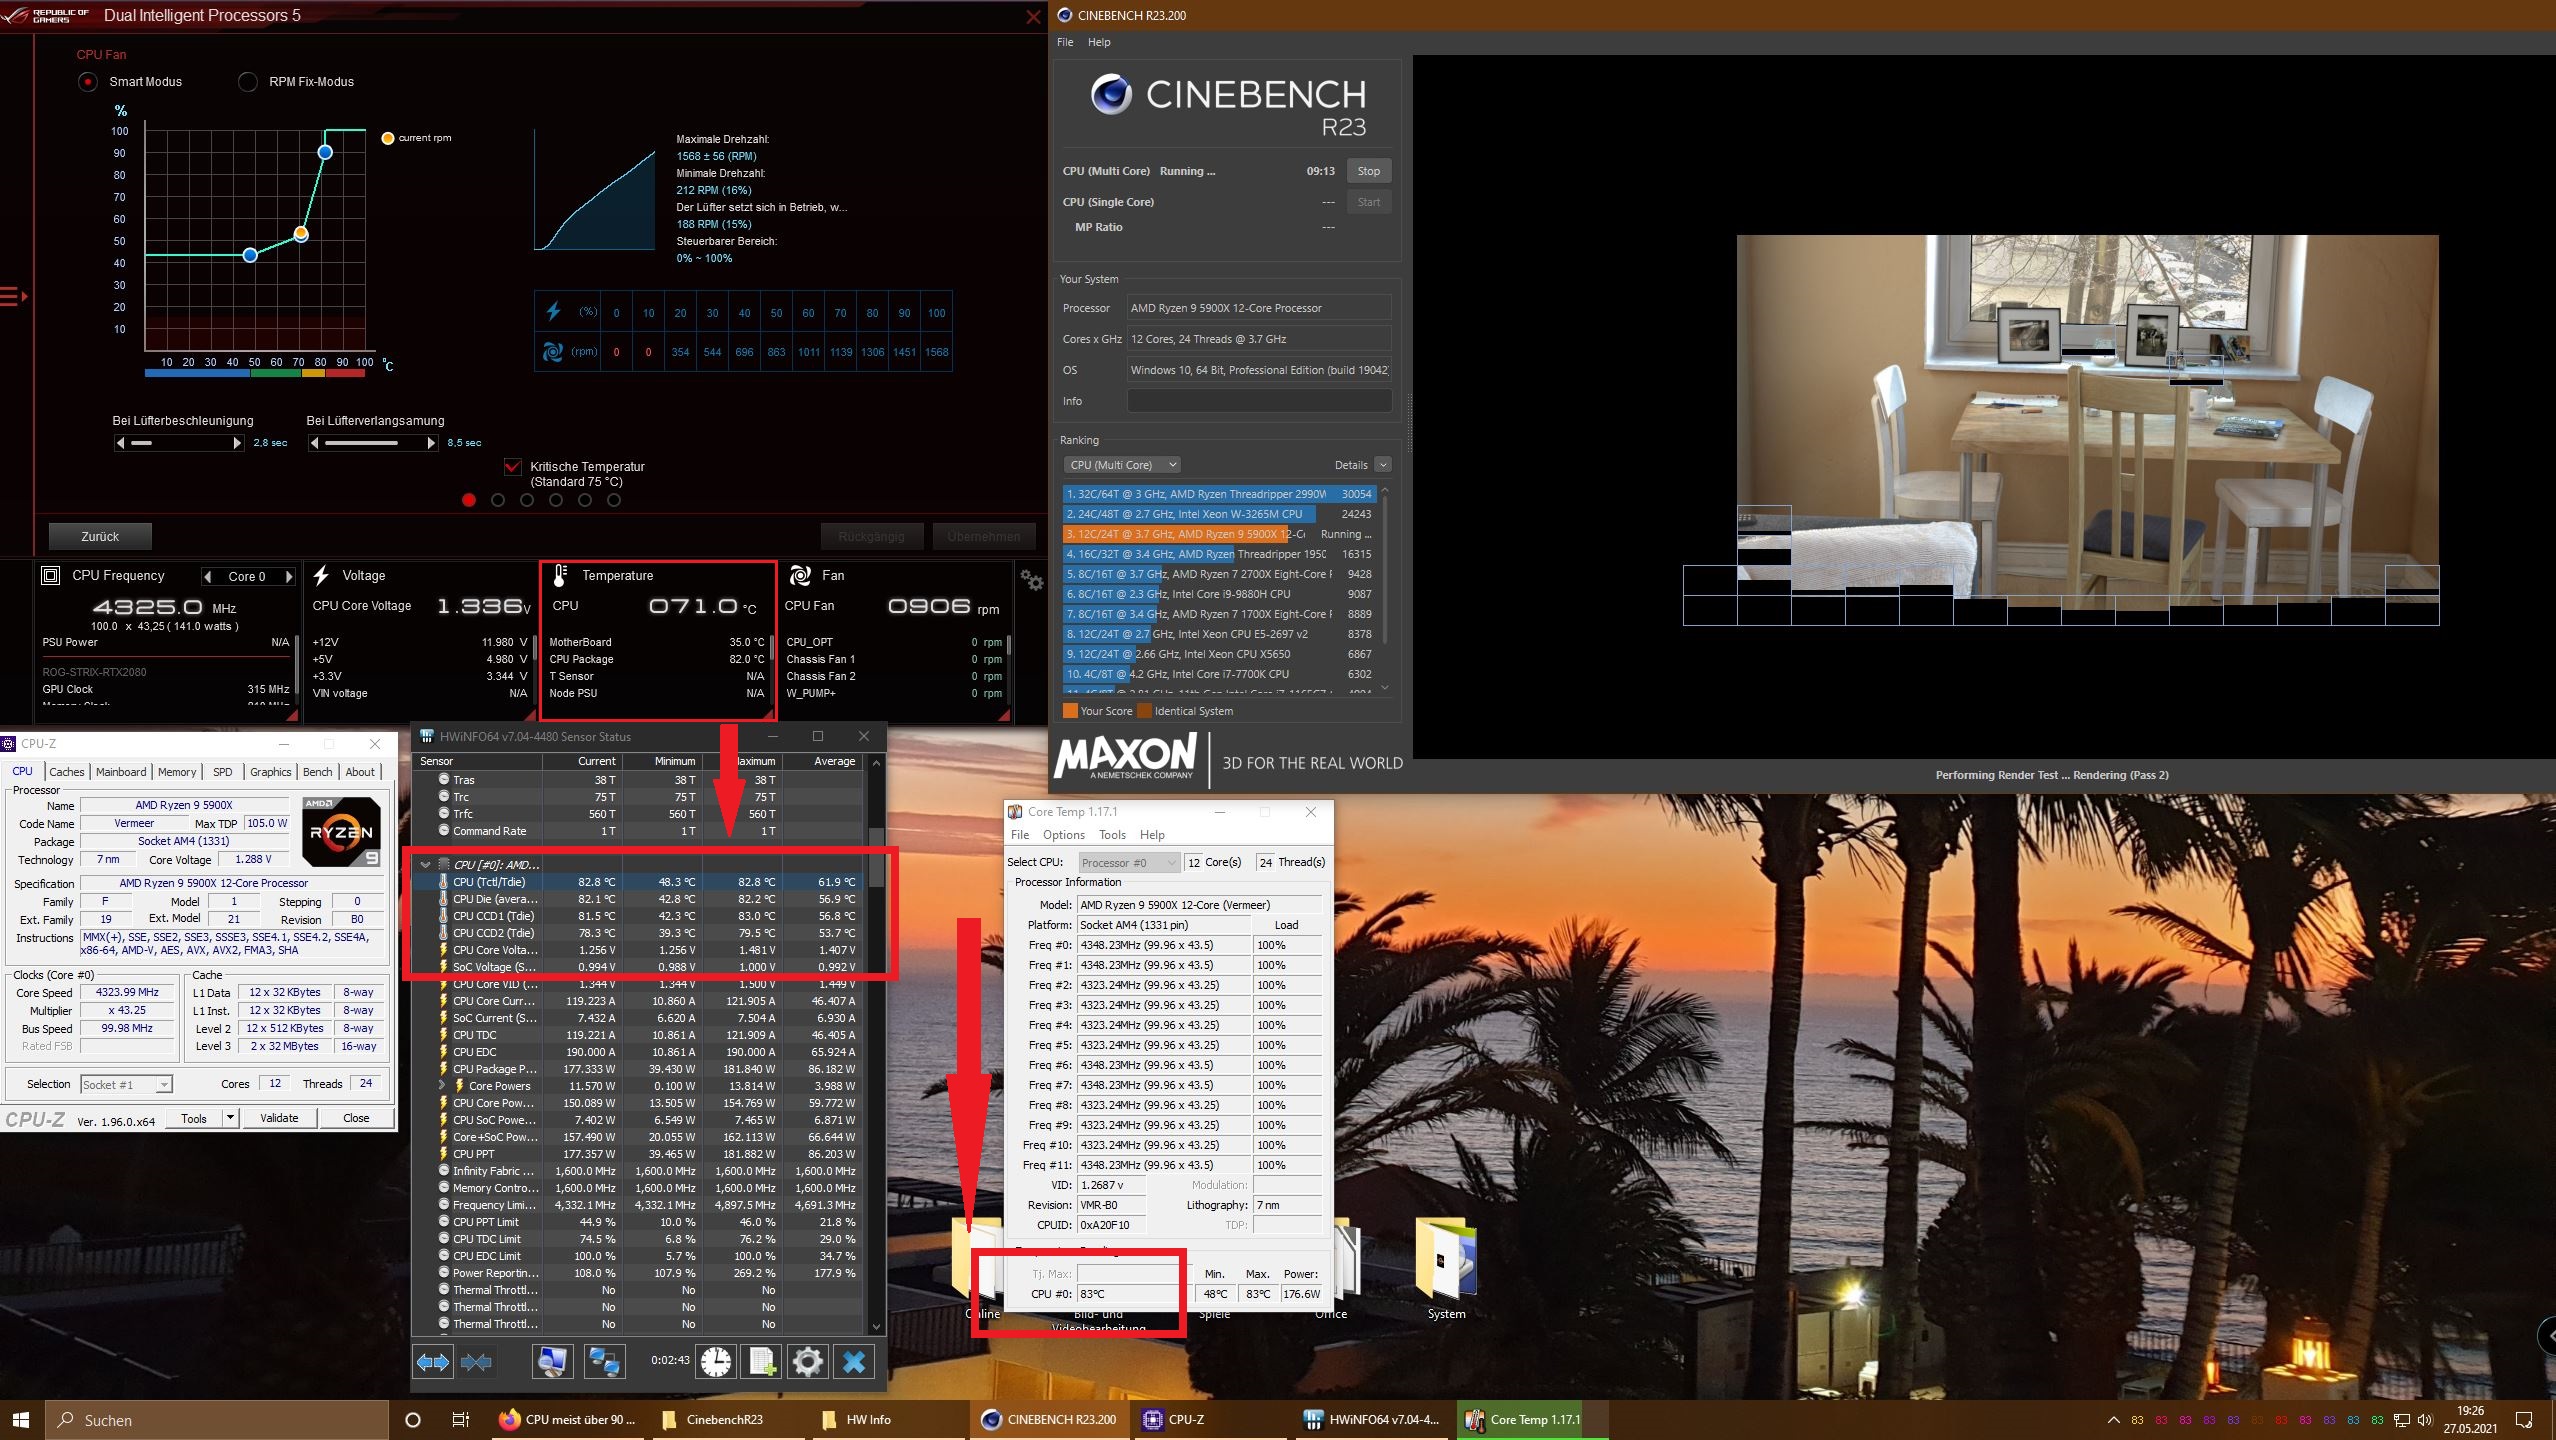Select RPM Fix-Modus radio button
The image size is (2556, 1440).
(248, 82)
